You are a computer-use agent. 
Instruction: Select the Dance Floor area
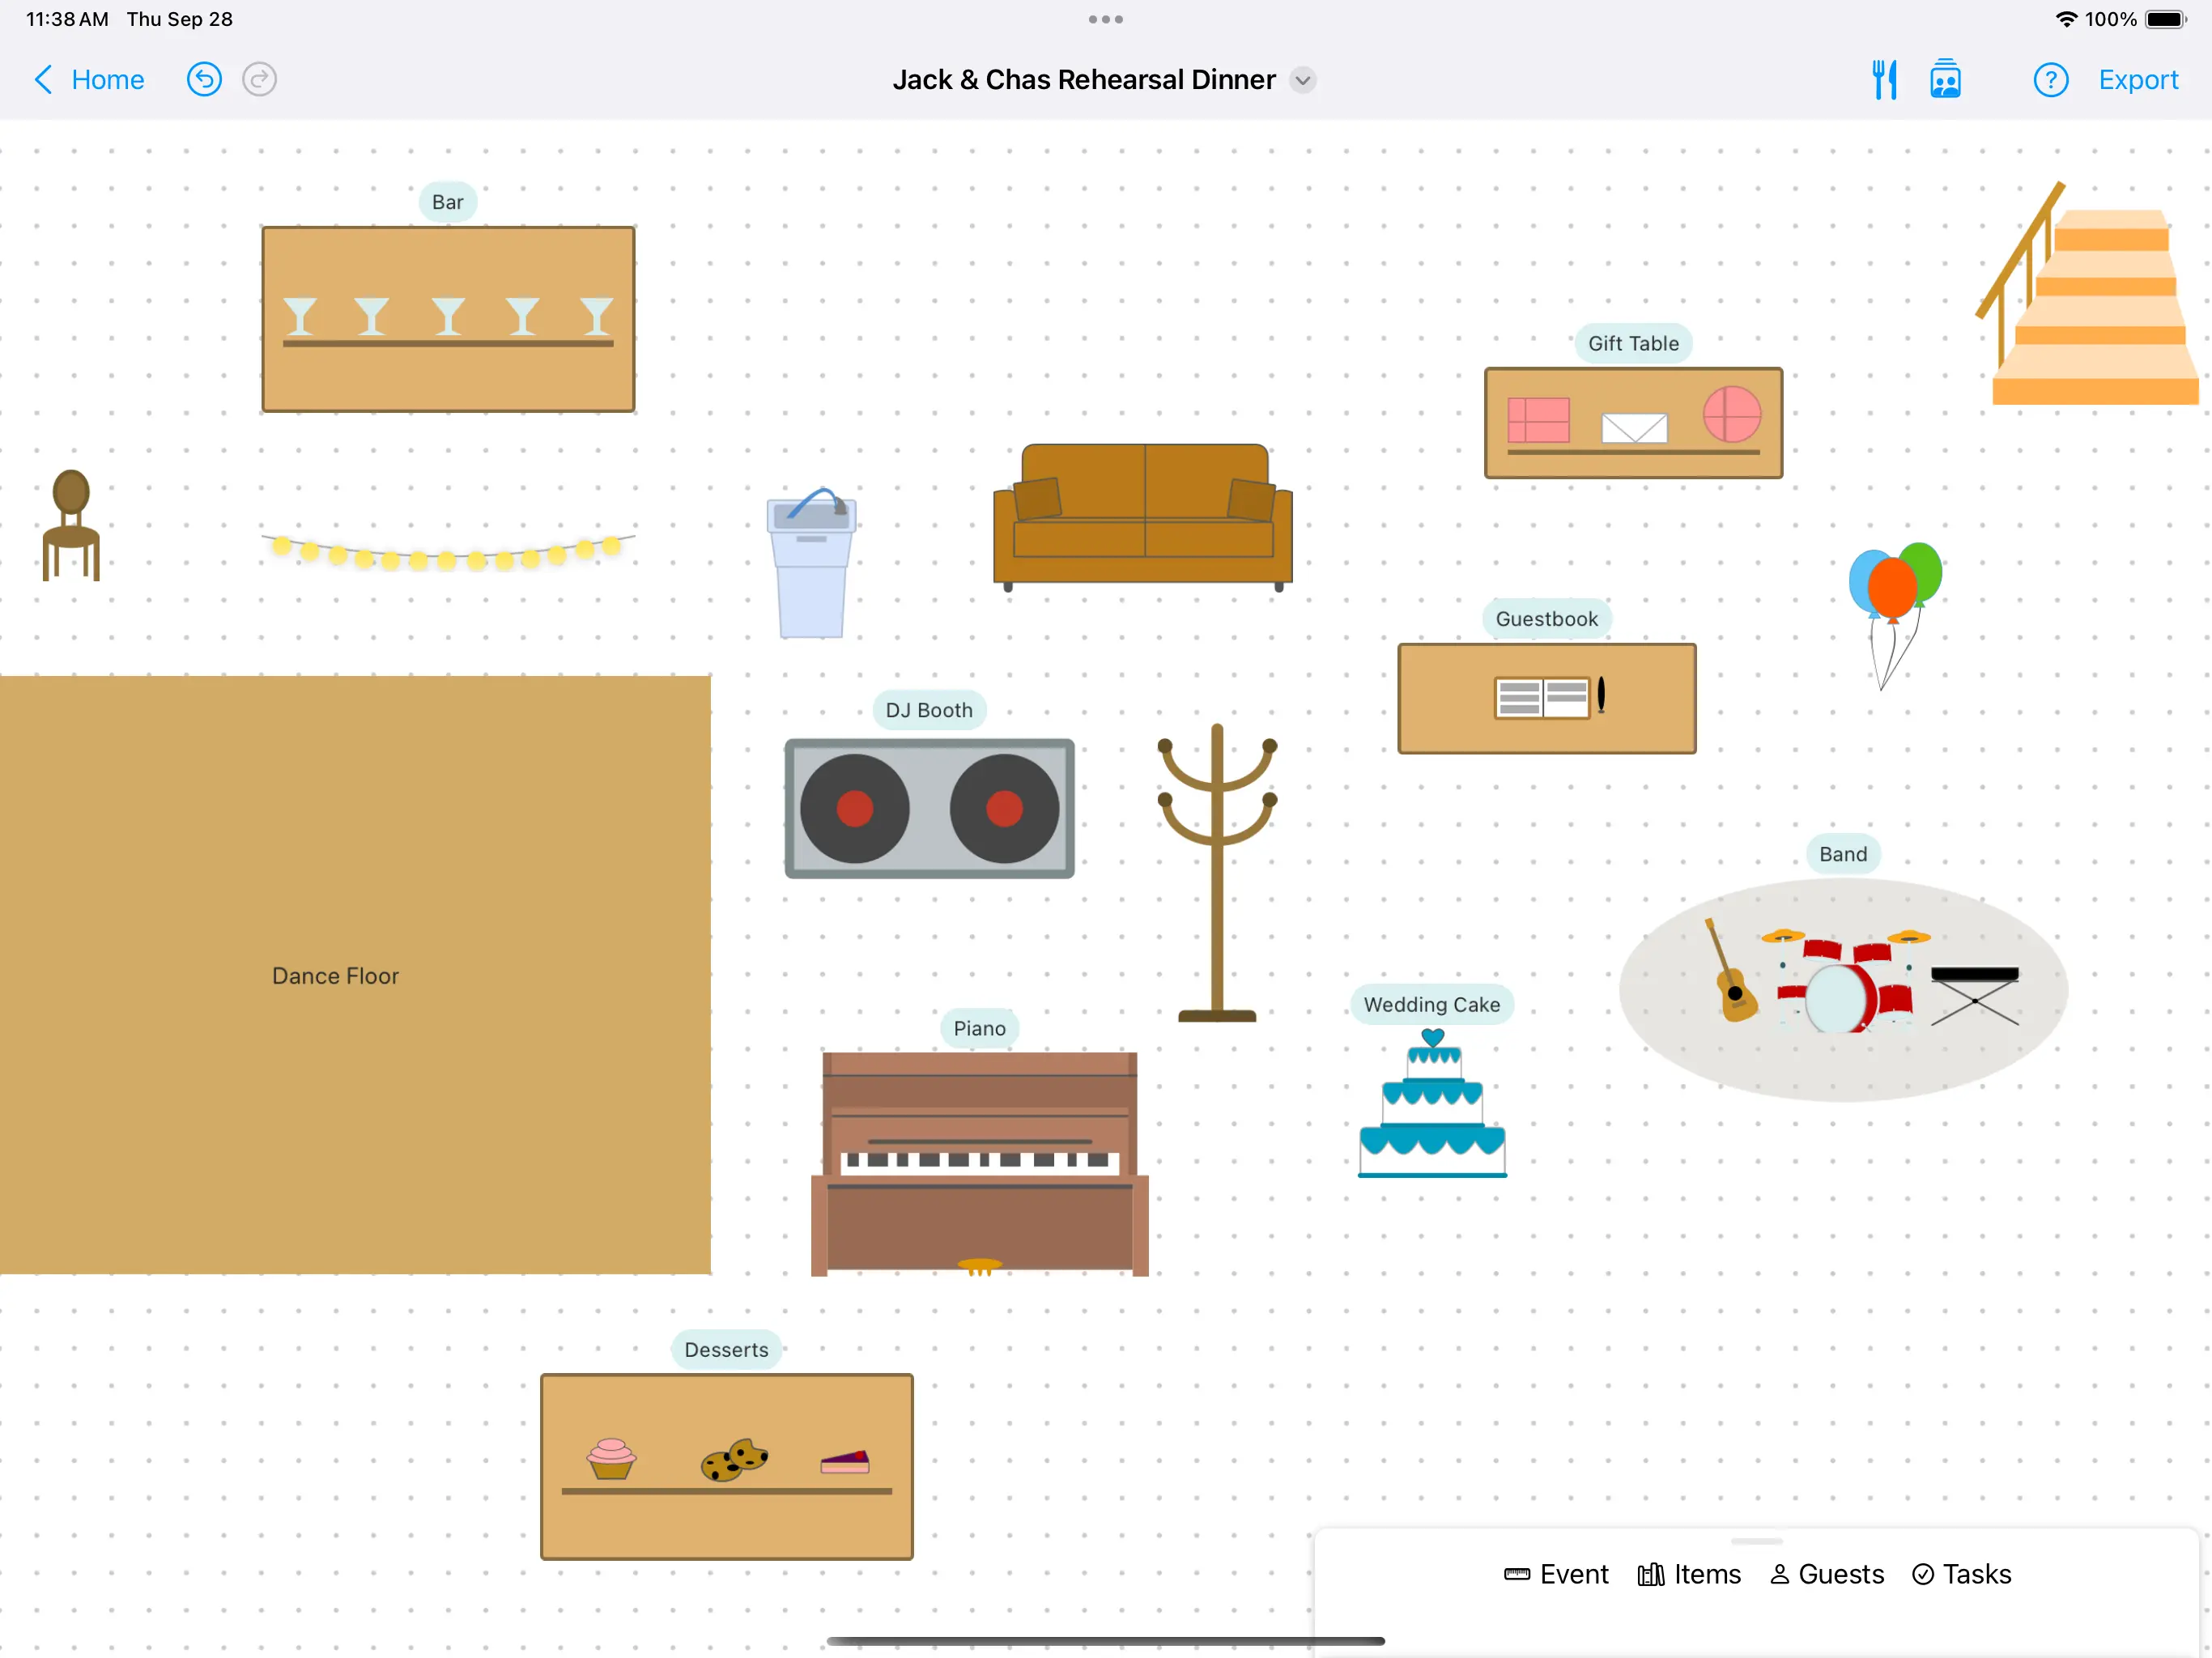click(336, 975)
